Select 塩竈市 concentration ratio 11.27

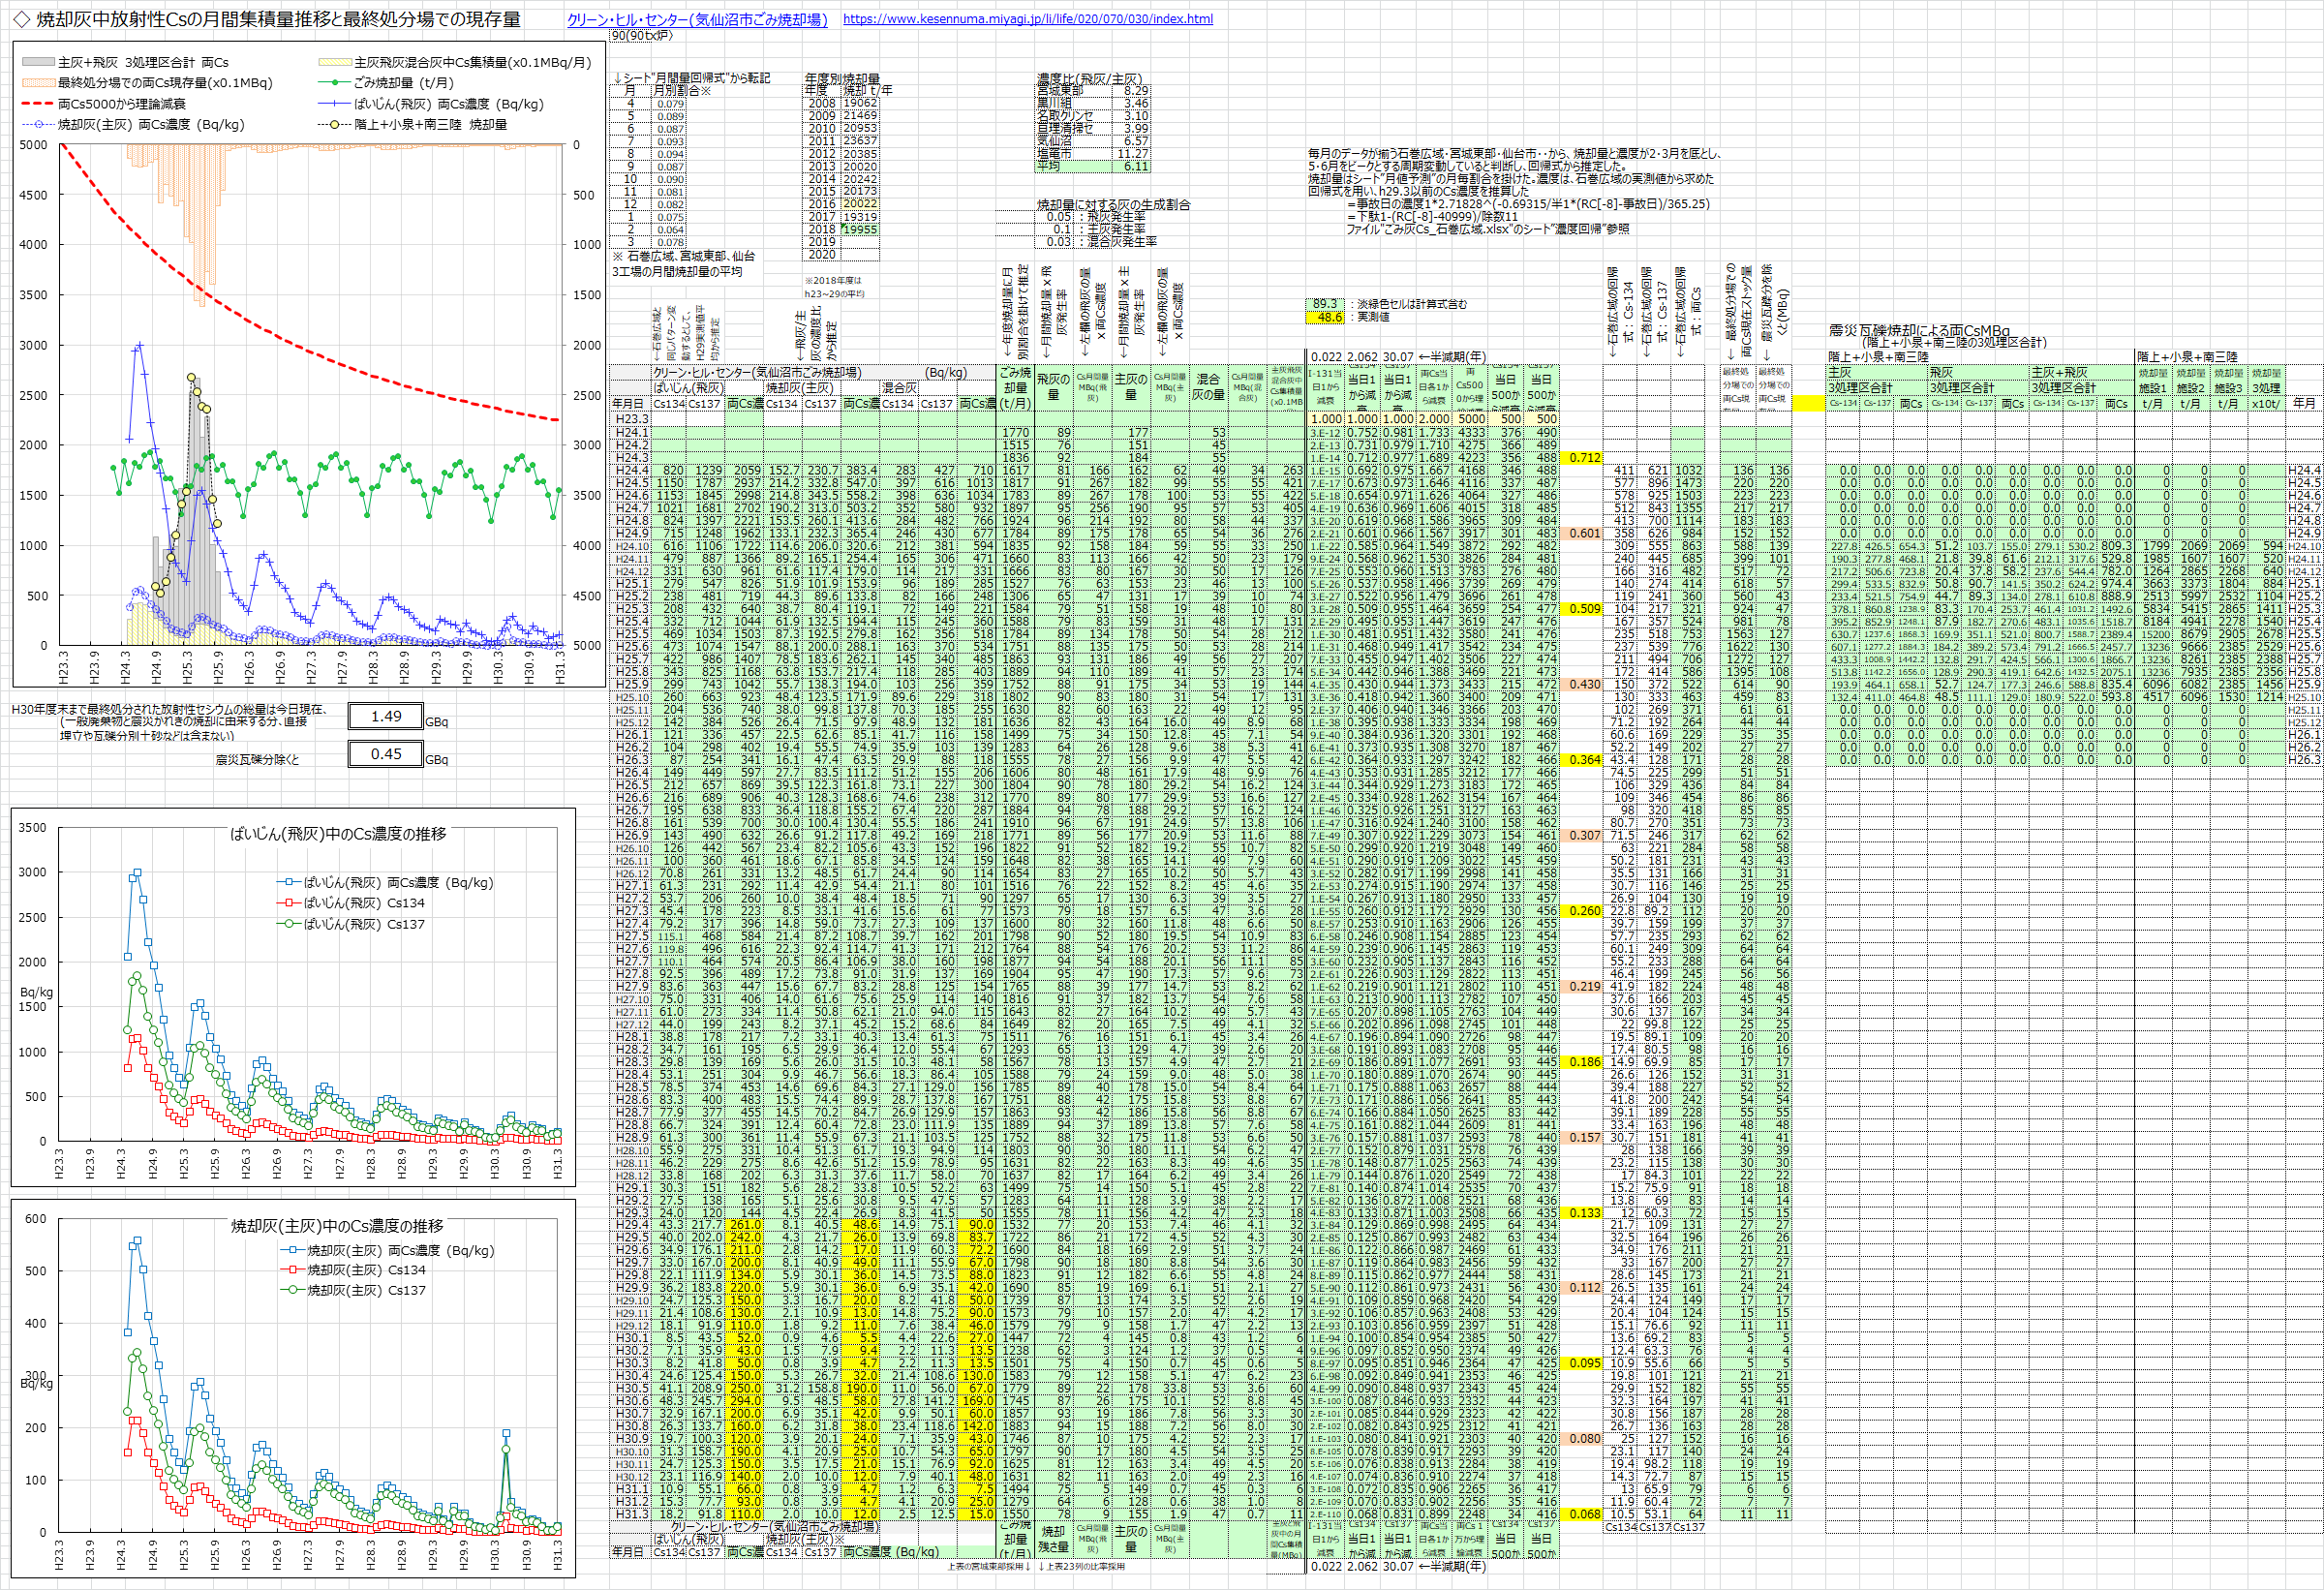(x=1133, y=154)
